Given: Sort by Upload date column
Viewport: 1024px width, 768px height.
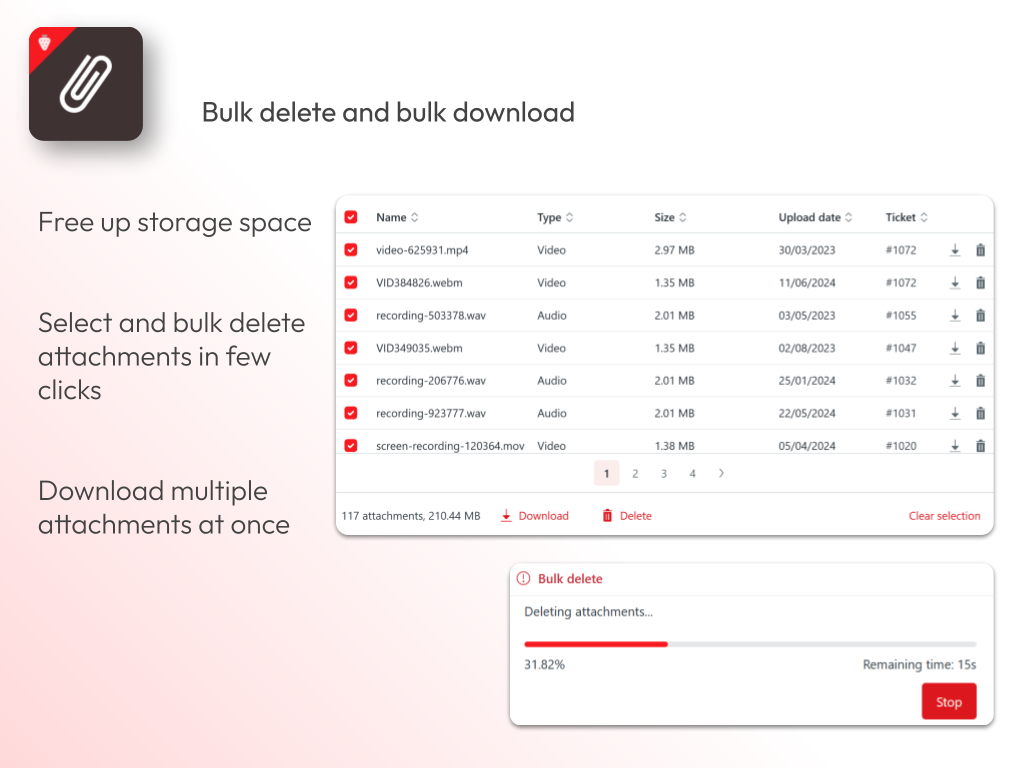Looking at the screenshot, I should coord(813,217).
